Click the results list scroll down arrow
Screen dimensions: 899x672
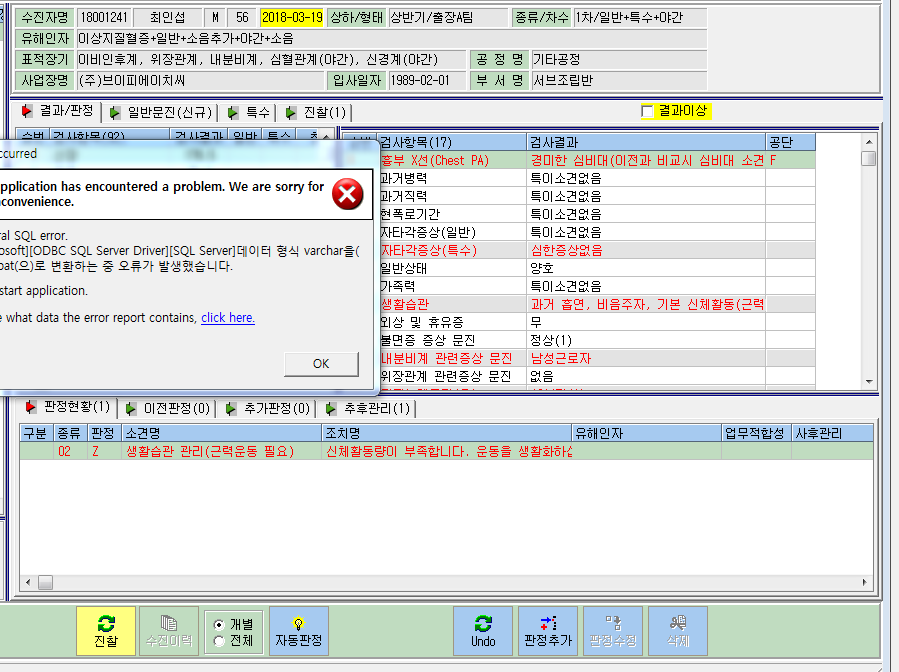[x=869, y=382]
